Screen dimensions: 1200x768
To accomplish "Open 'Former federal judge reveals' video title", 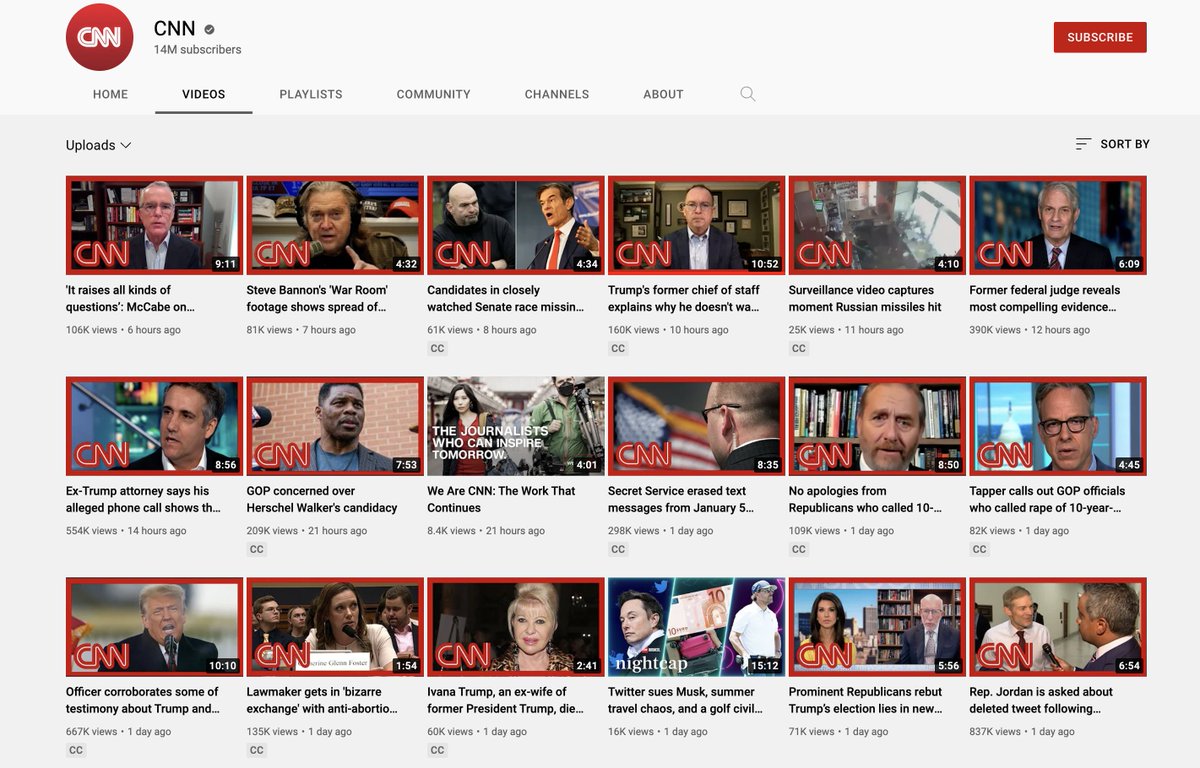I will 1045,298.
